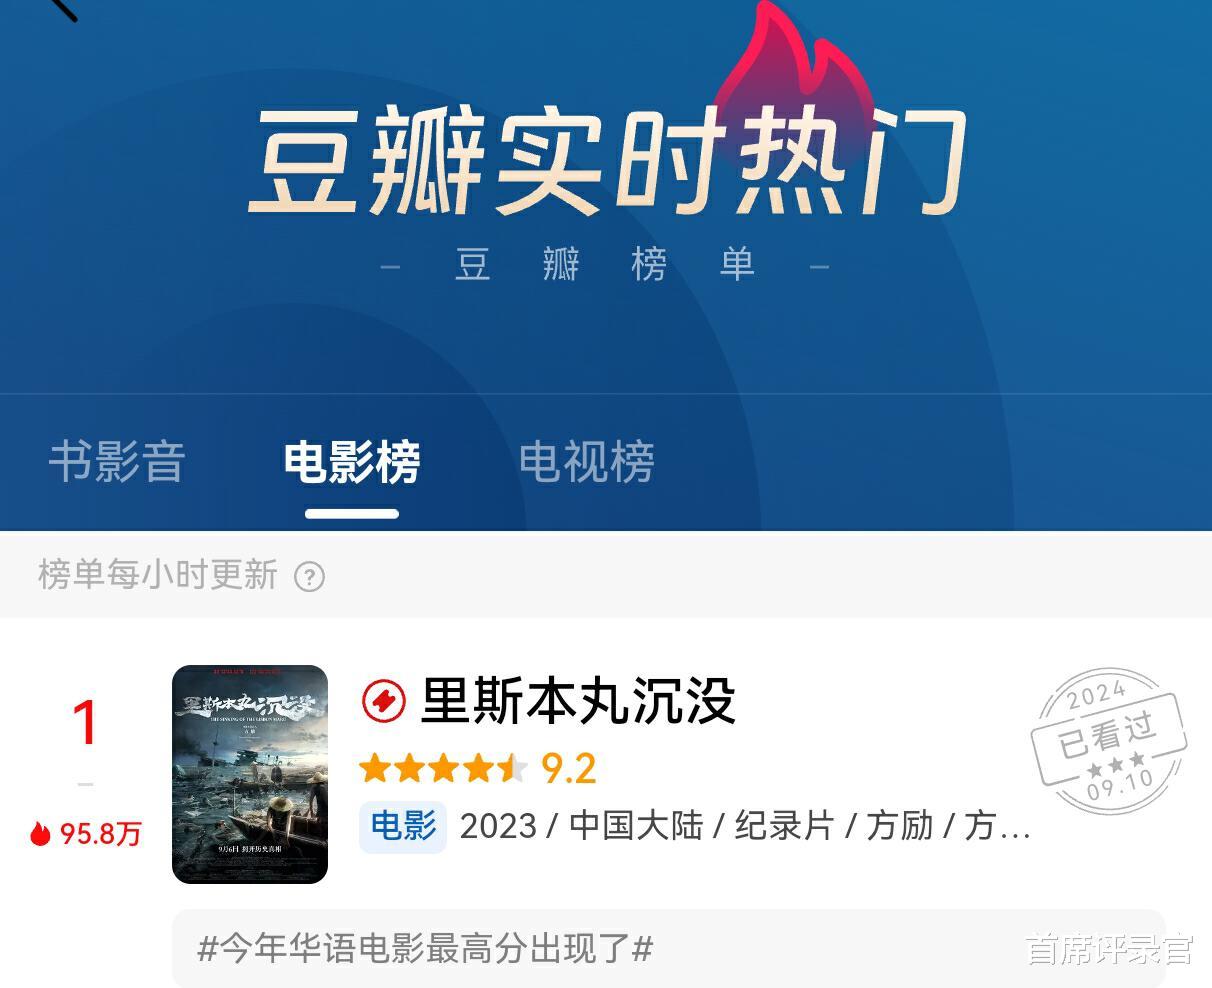Switch to the 书影音 tab
1212x988 pixels.
point(117,462)
